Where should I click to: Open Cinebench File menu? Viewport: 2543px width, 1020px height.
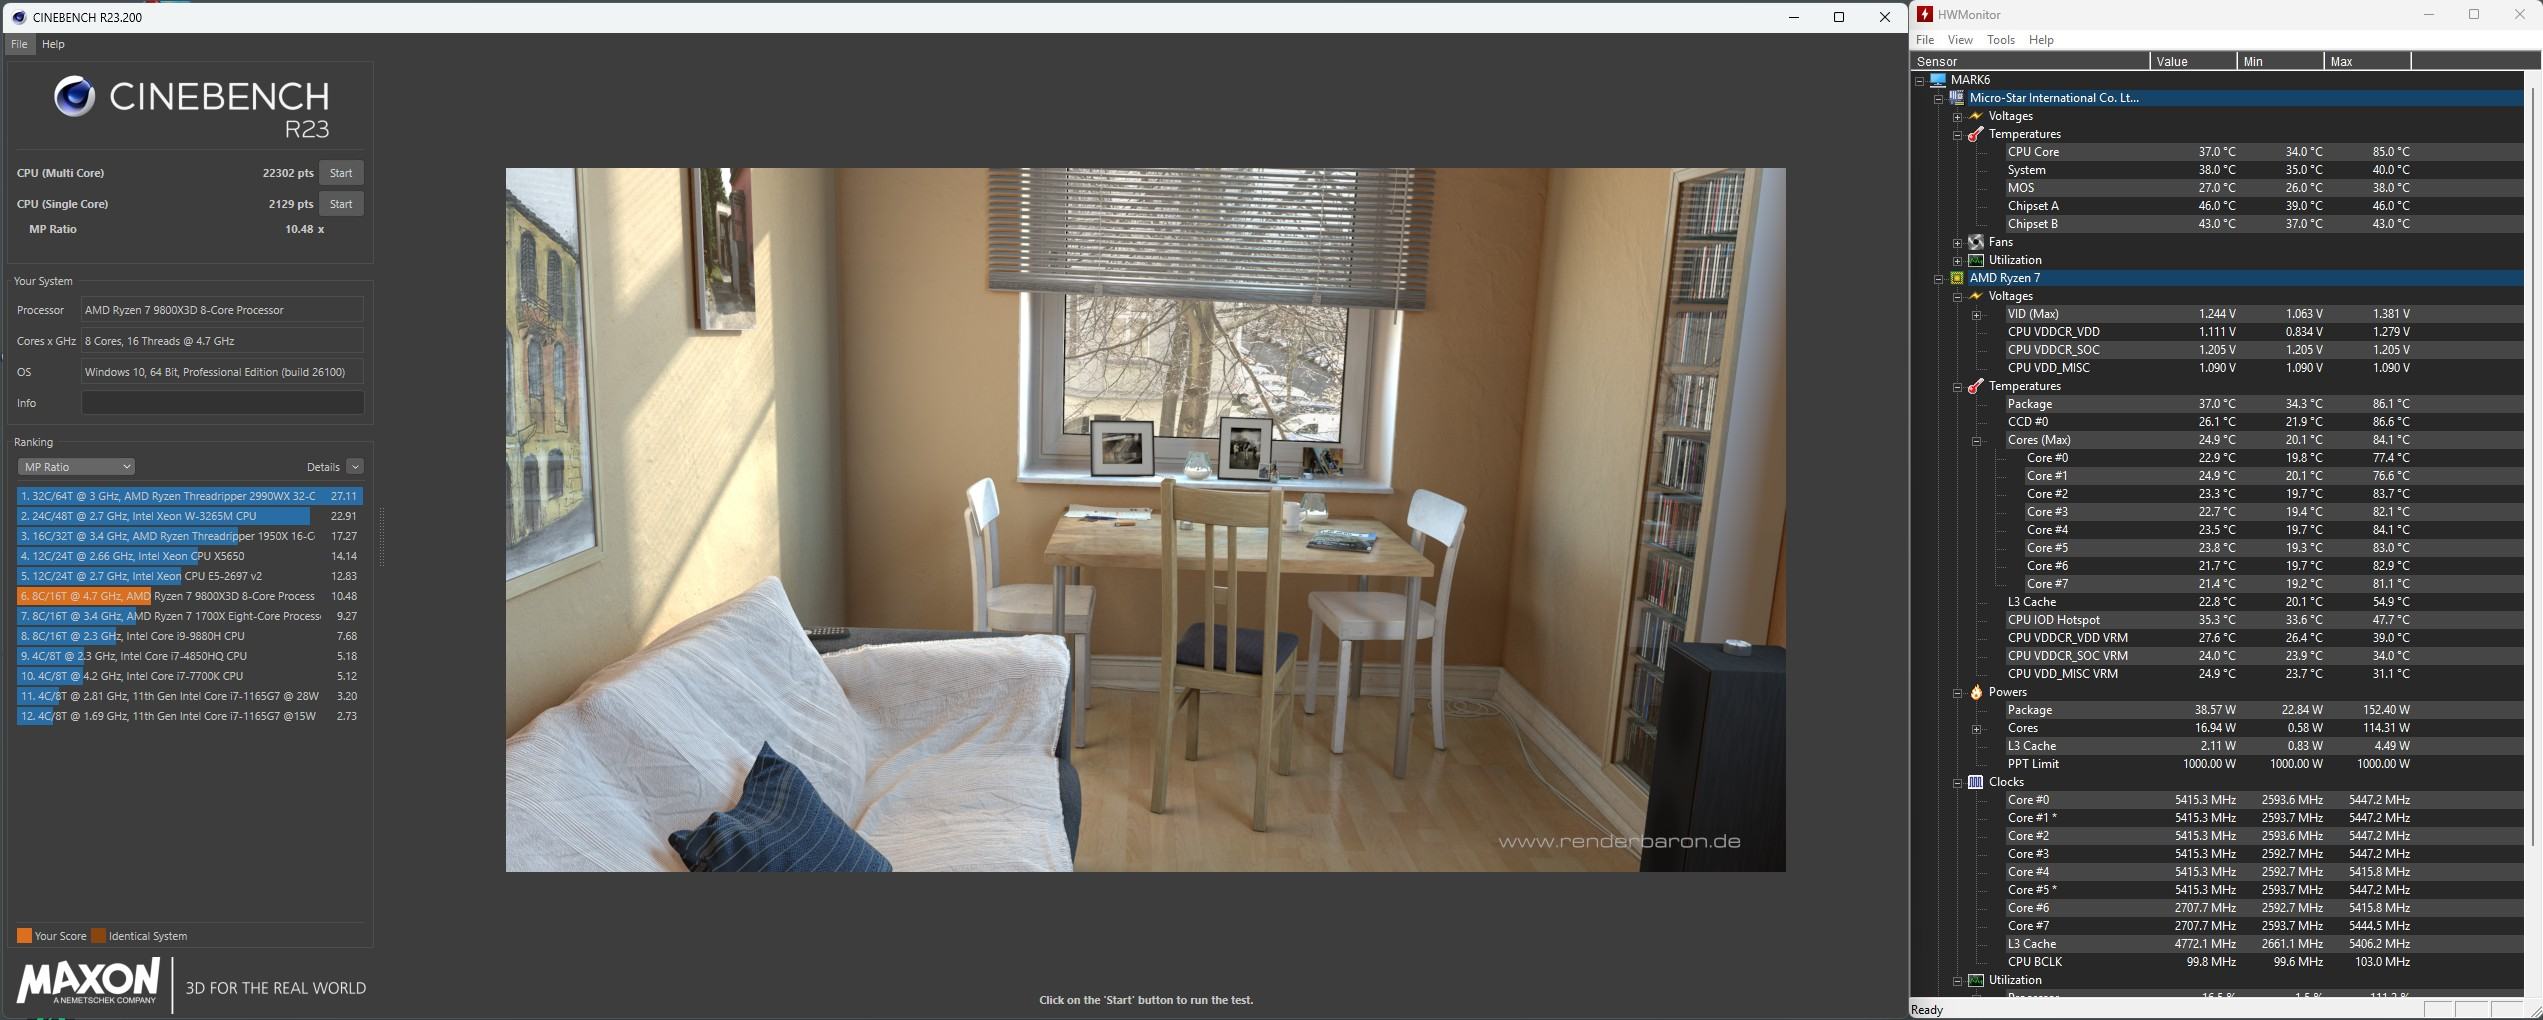point(19,44)
